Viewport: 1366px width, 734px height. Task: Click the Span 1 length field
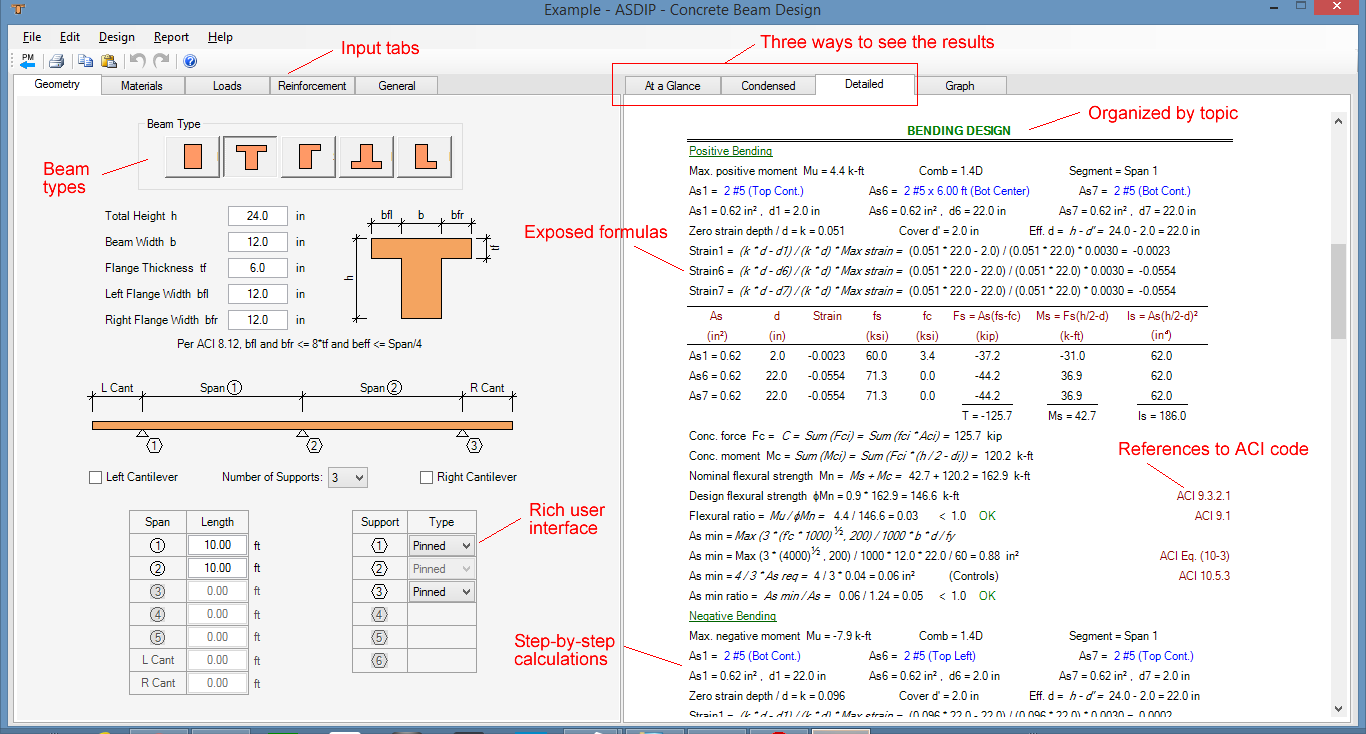(217, 545)
